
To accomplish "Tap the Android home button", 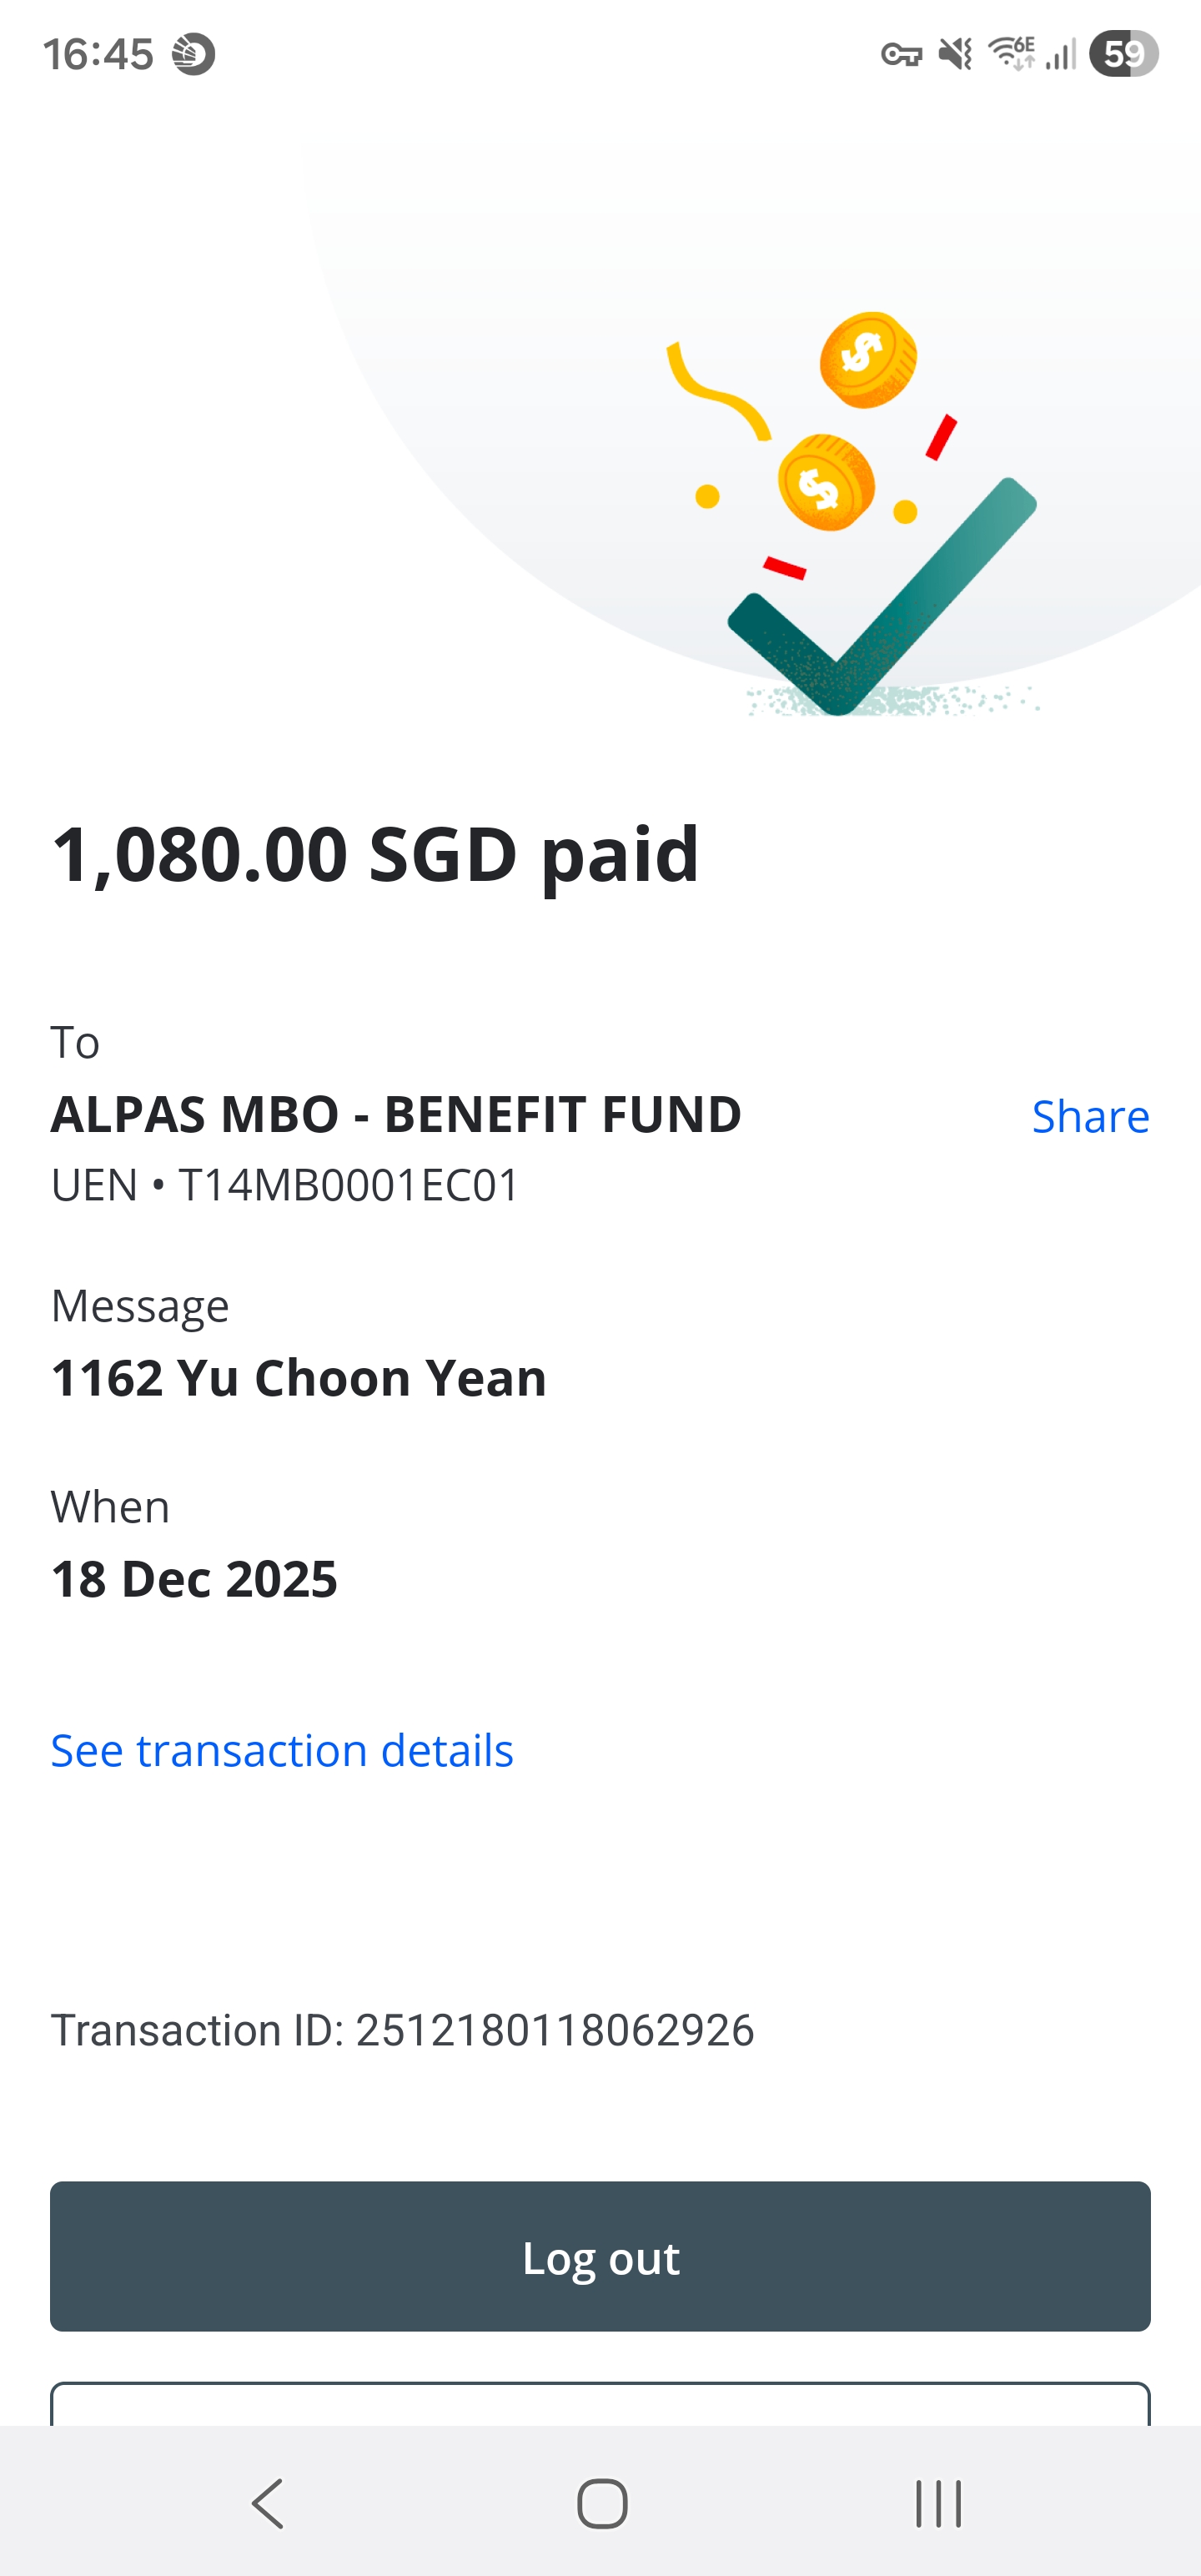I will coord(602,2503).
